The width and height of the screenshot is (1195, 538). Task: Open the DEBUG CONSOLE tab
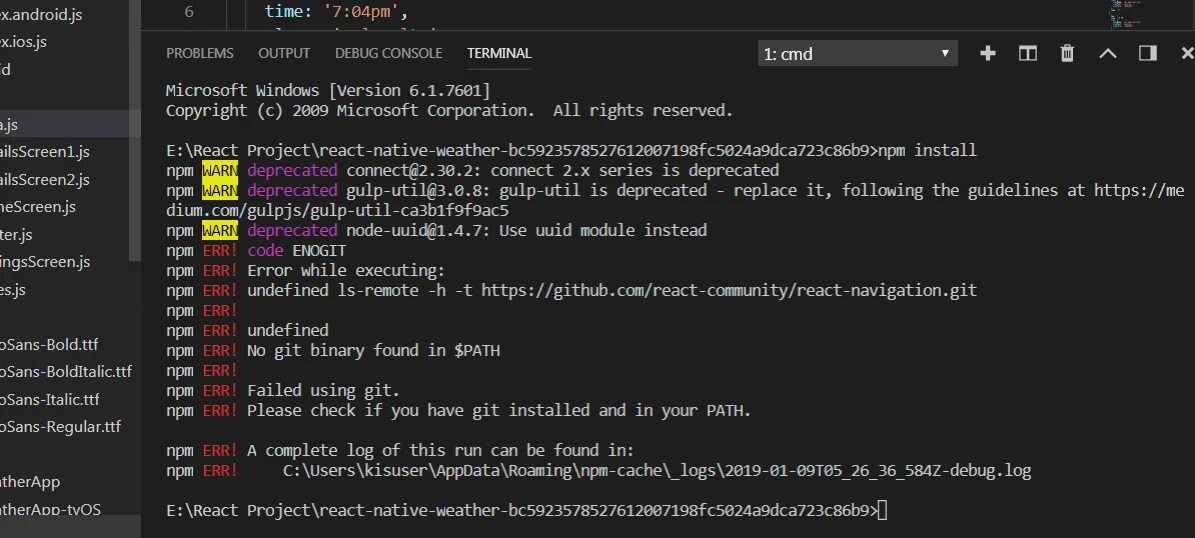[x=389, y=53]
